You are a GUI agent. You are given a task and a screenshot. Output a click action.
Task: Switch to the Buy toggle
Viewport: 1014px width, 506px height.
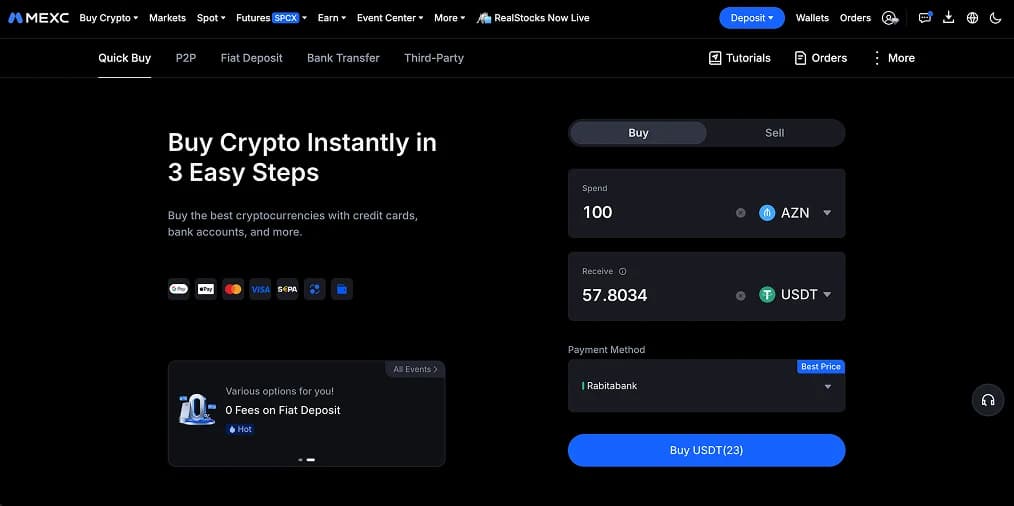(x=638, y=133)
